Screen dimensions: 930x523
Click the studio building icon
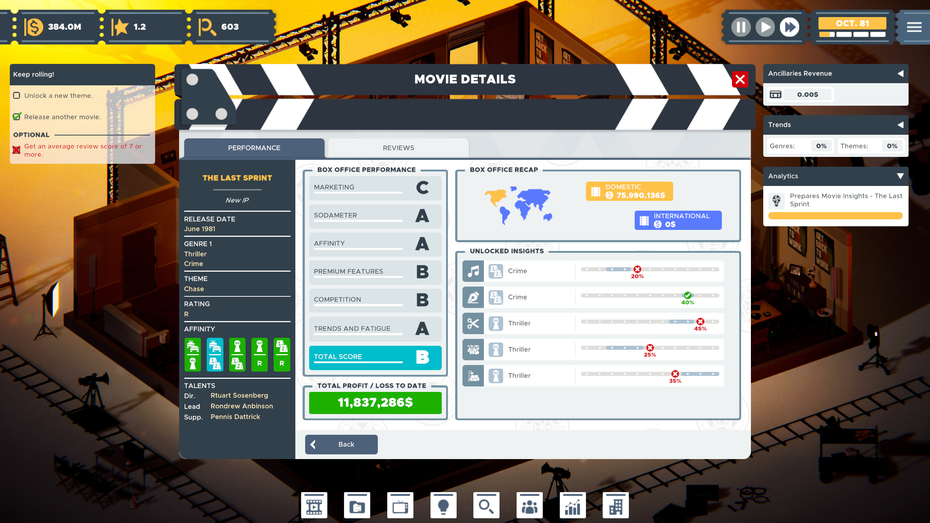[615, 506]
